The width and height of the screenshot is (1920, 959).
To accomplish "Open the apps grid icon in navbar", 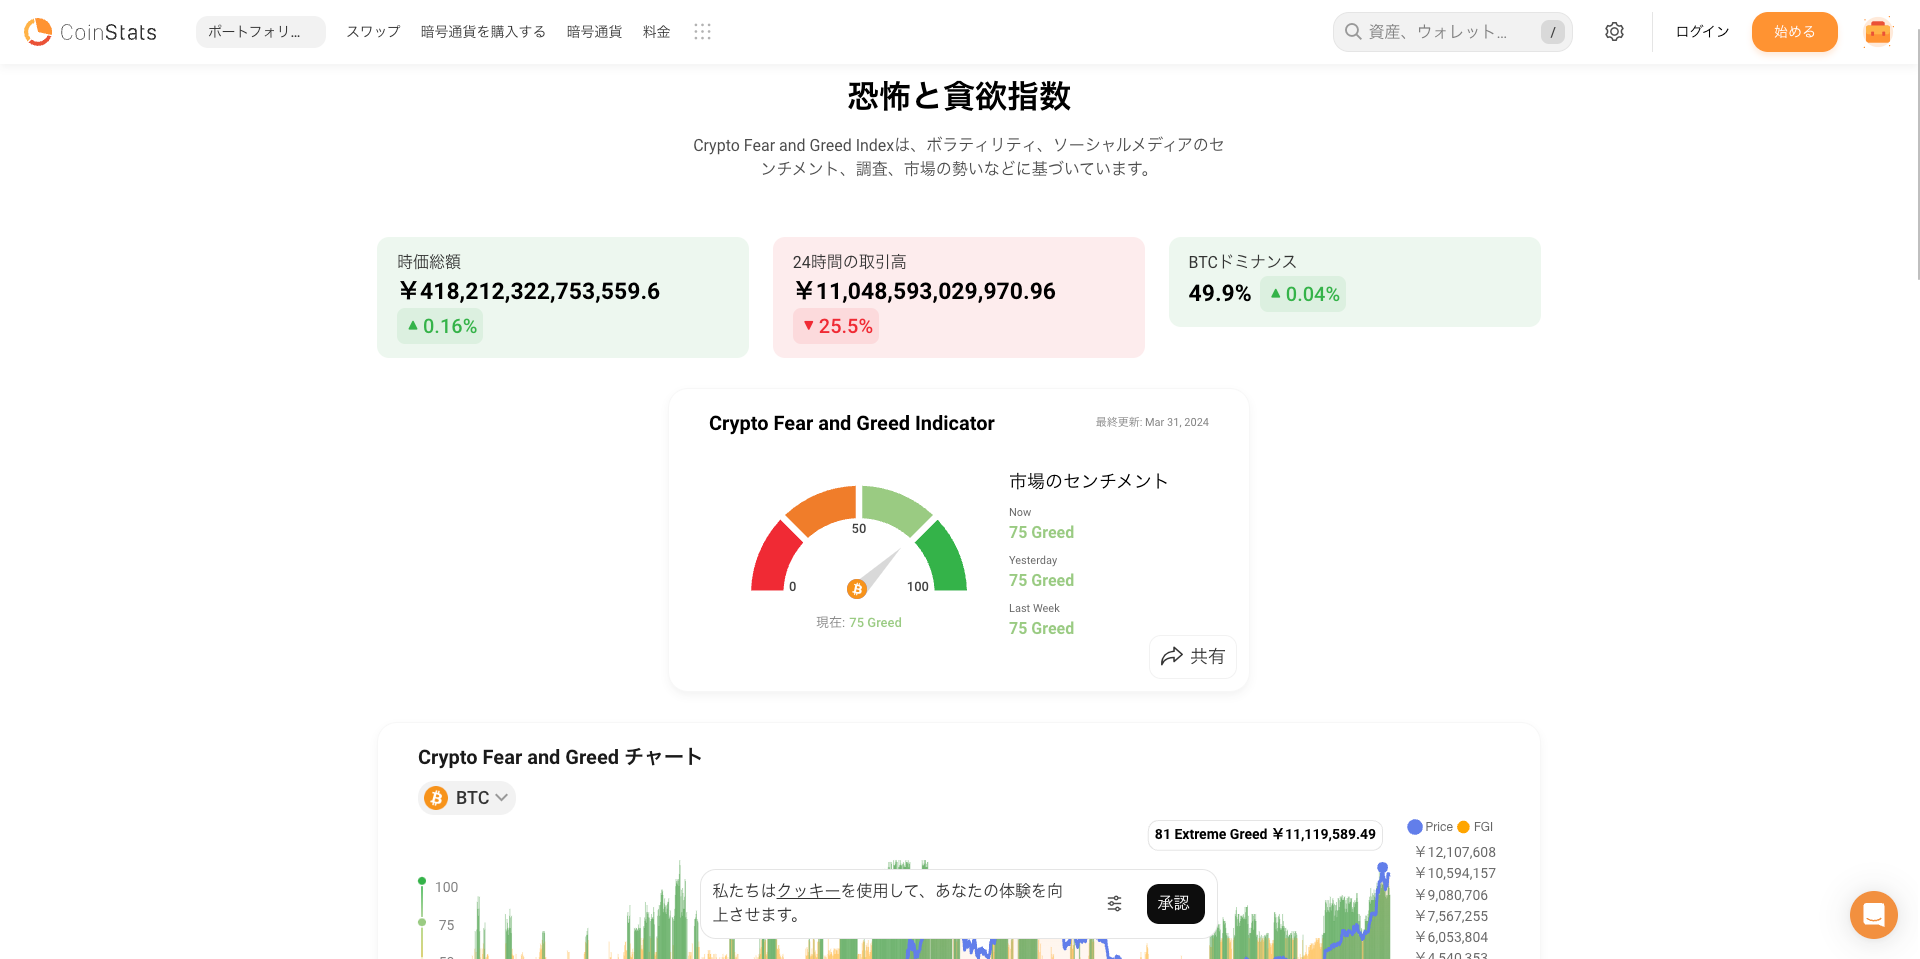I will point(702,31).
